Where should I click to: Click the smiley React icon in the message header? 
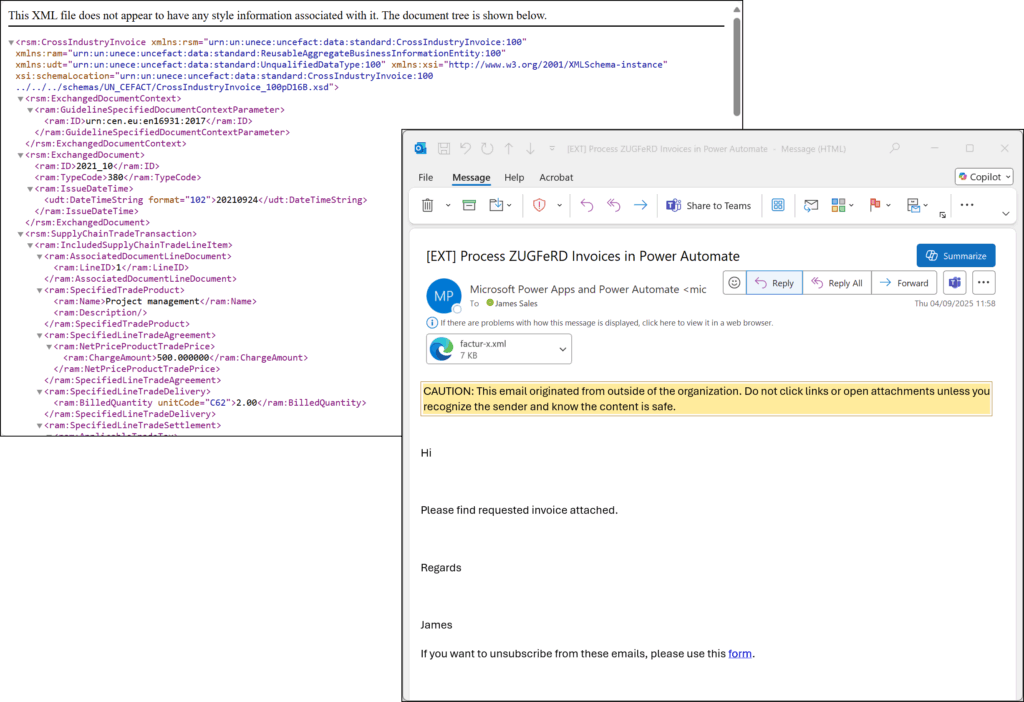(x=735, y=283)
